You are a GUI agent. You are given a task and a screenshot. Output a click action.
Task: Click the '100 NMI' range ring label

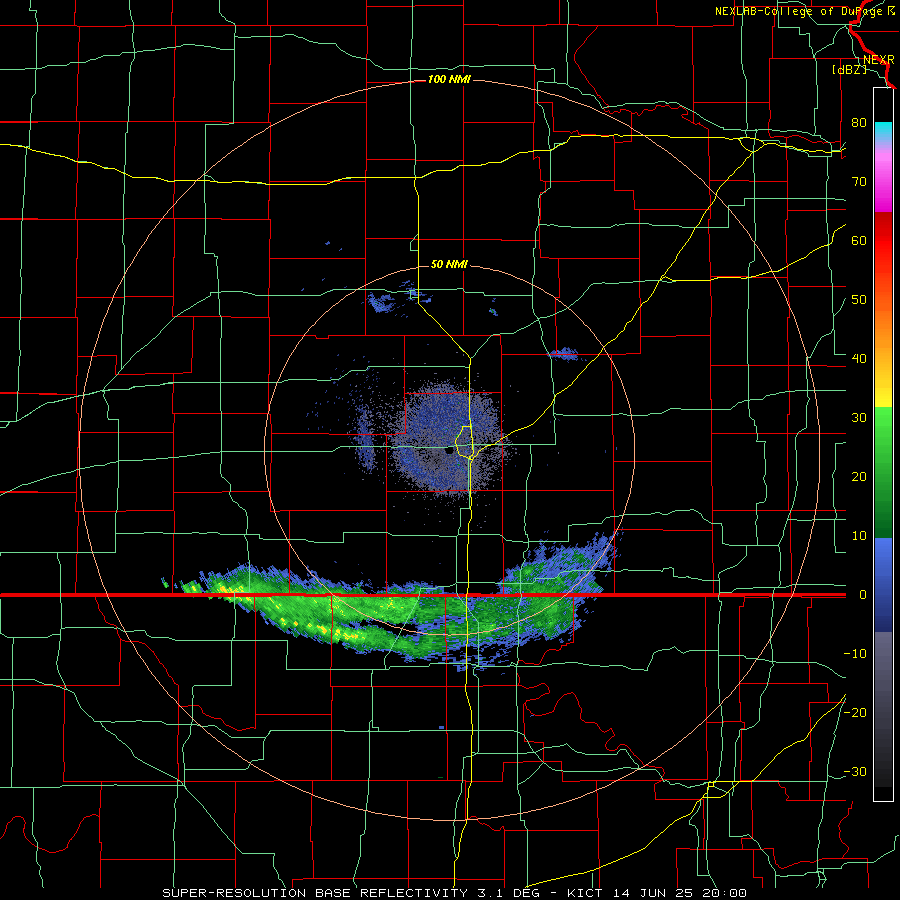449,79
